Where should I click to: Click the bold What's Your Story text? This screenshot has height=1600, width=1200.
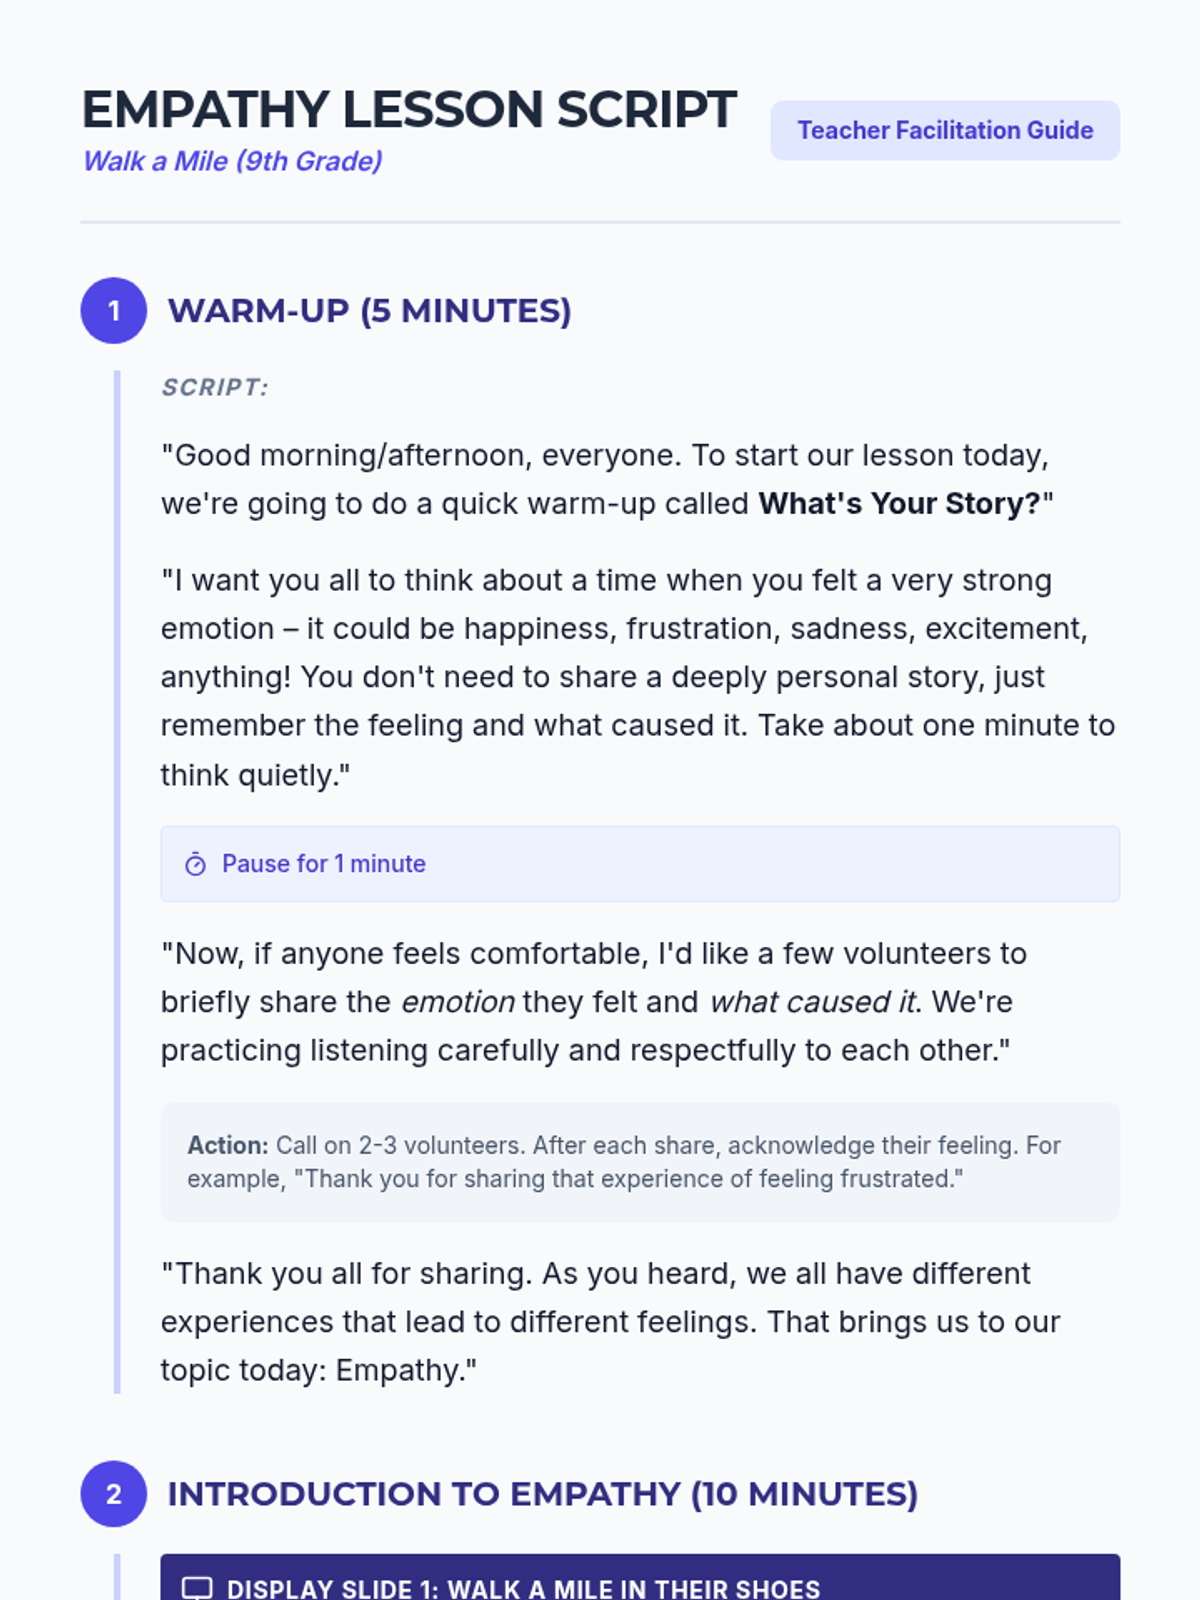click(x=899, y=503)
